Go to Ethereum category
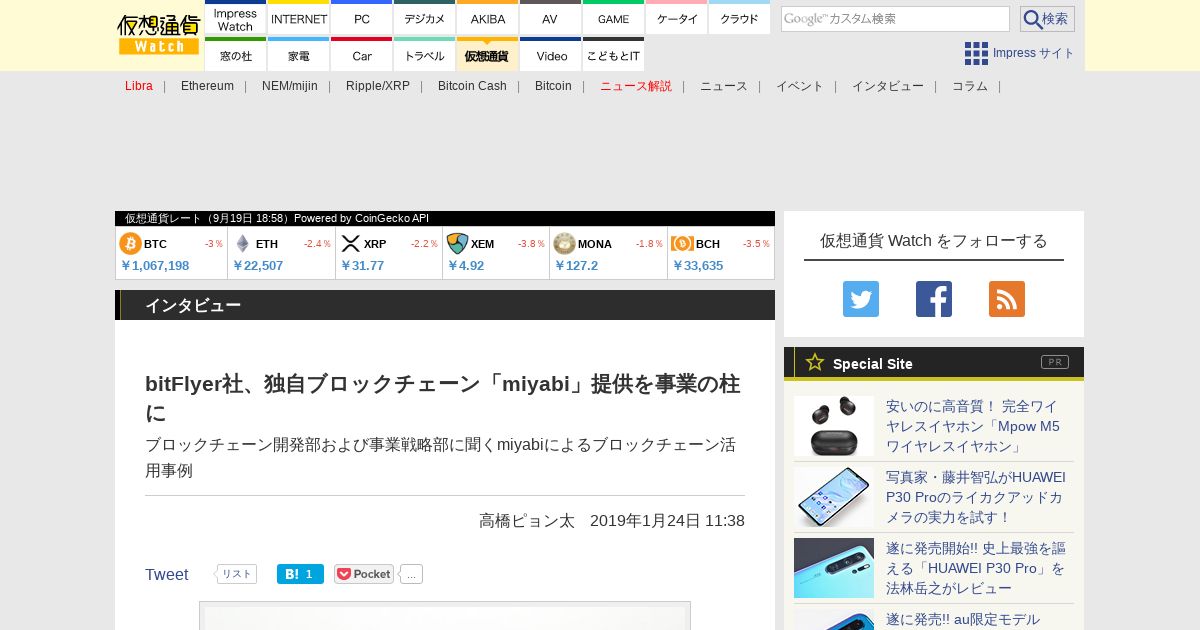This screenshot has height=630, width=1200. (x=207, y=86)
